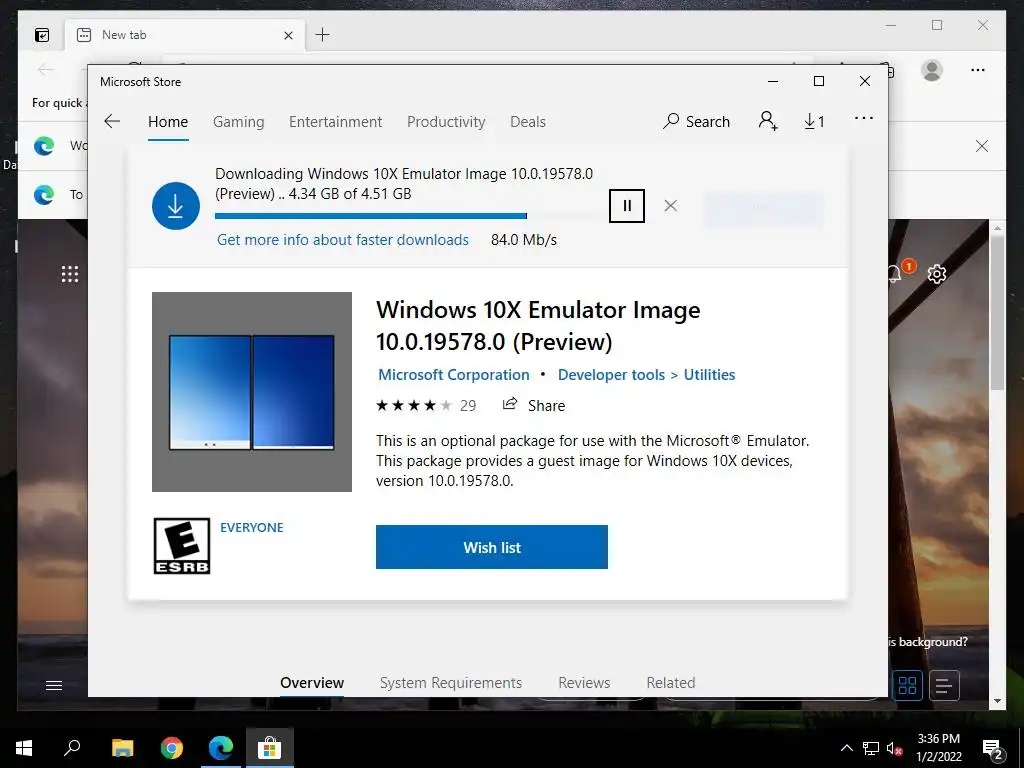Viewport: 1024px width, 768px height.
Task: Open Get more info about faster downloads
Action: (x=343, y=240)
